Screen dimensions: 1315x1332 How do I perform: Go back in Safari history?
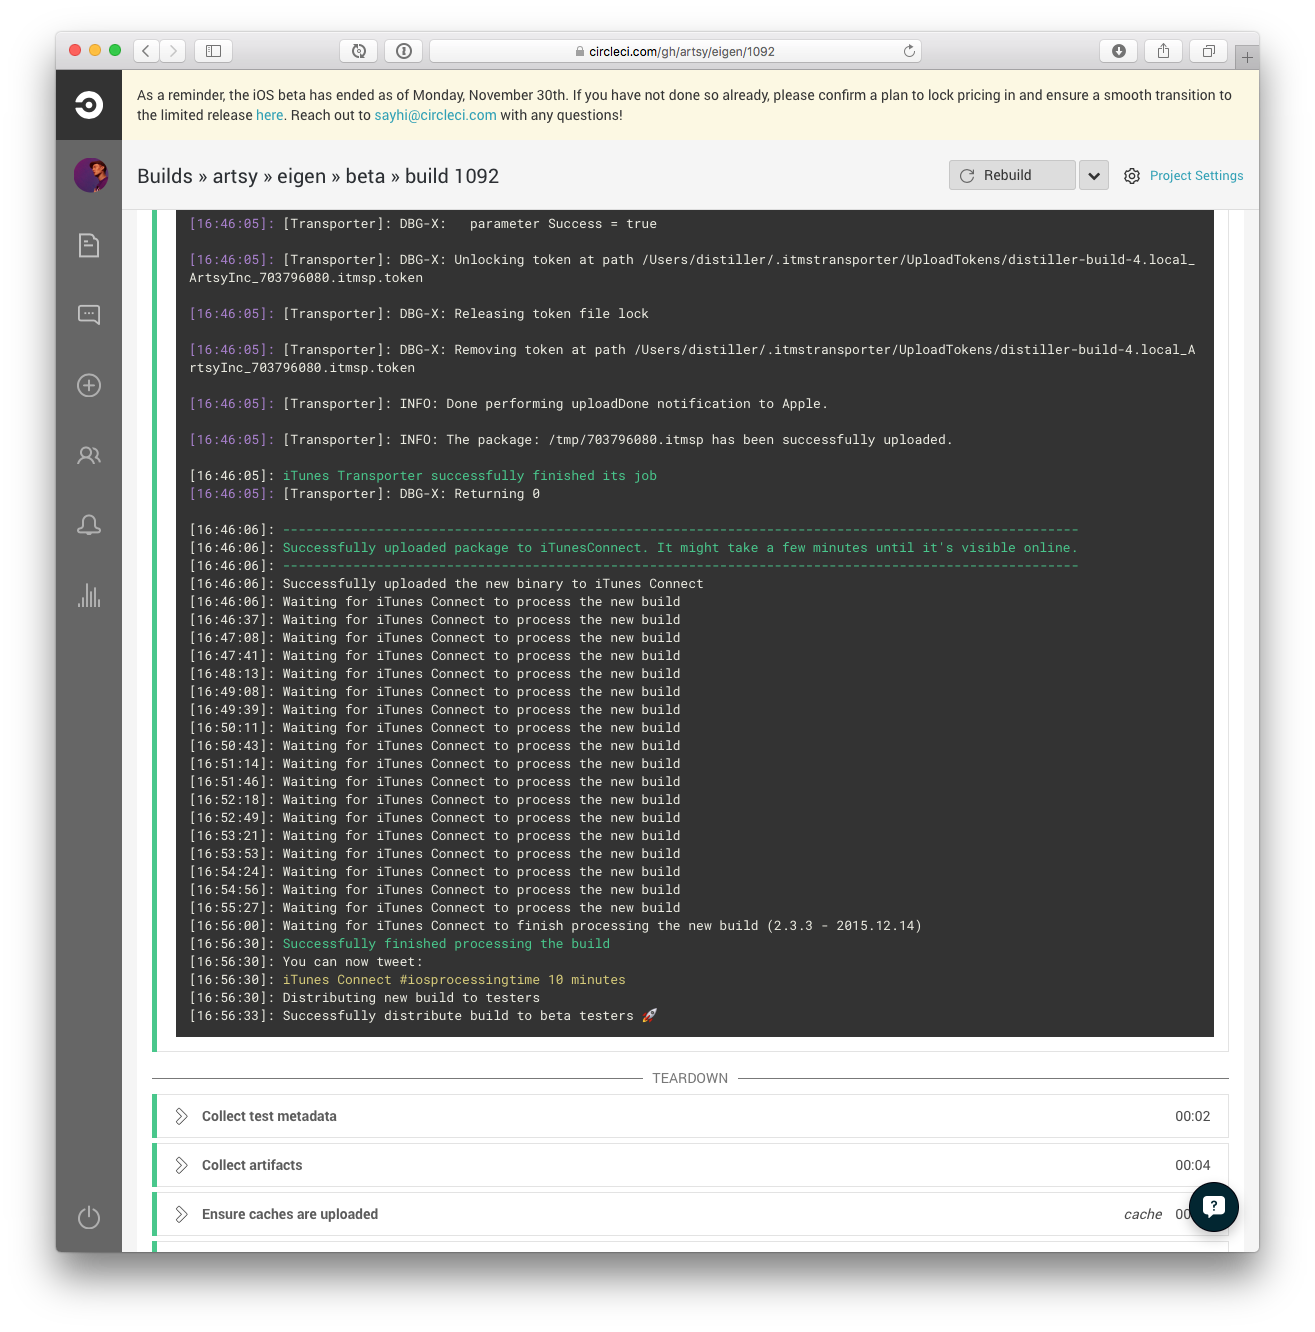pos(146,51)
